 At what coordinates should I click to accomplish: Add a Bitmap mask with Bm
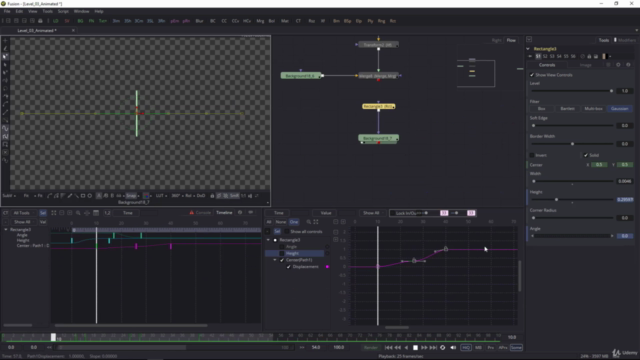click(x=336, y=21)
